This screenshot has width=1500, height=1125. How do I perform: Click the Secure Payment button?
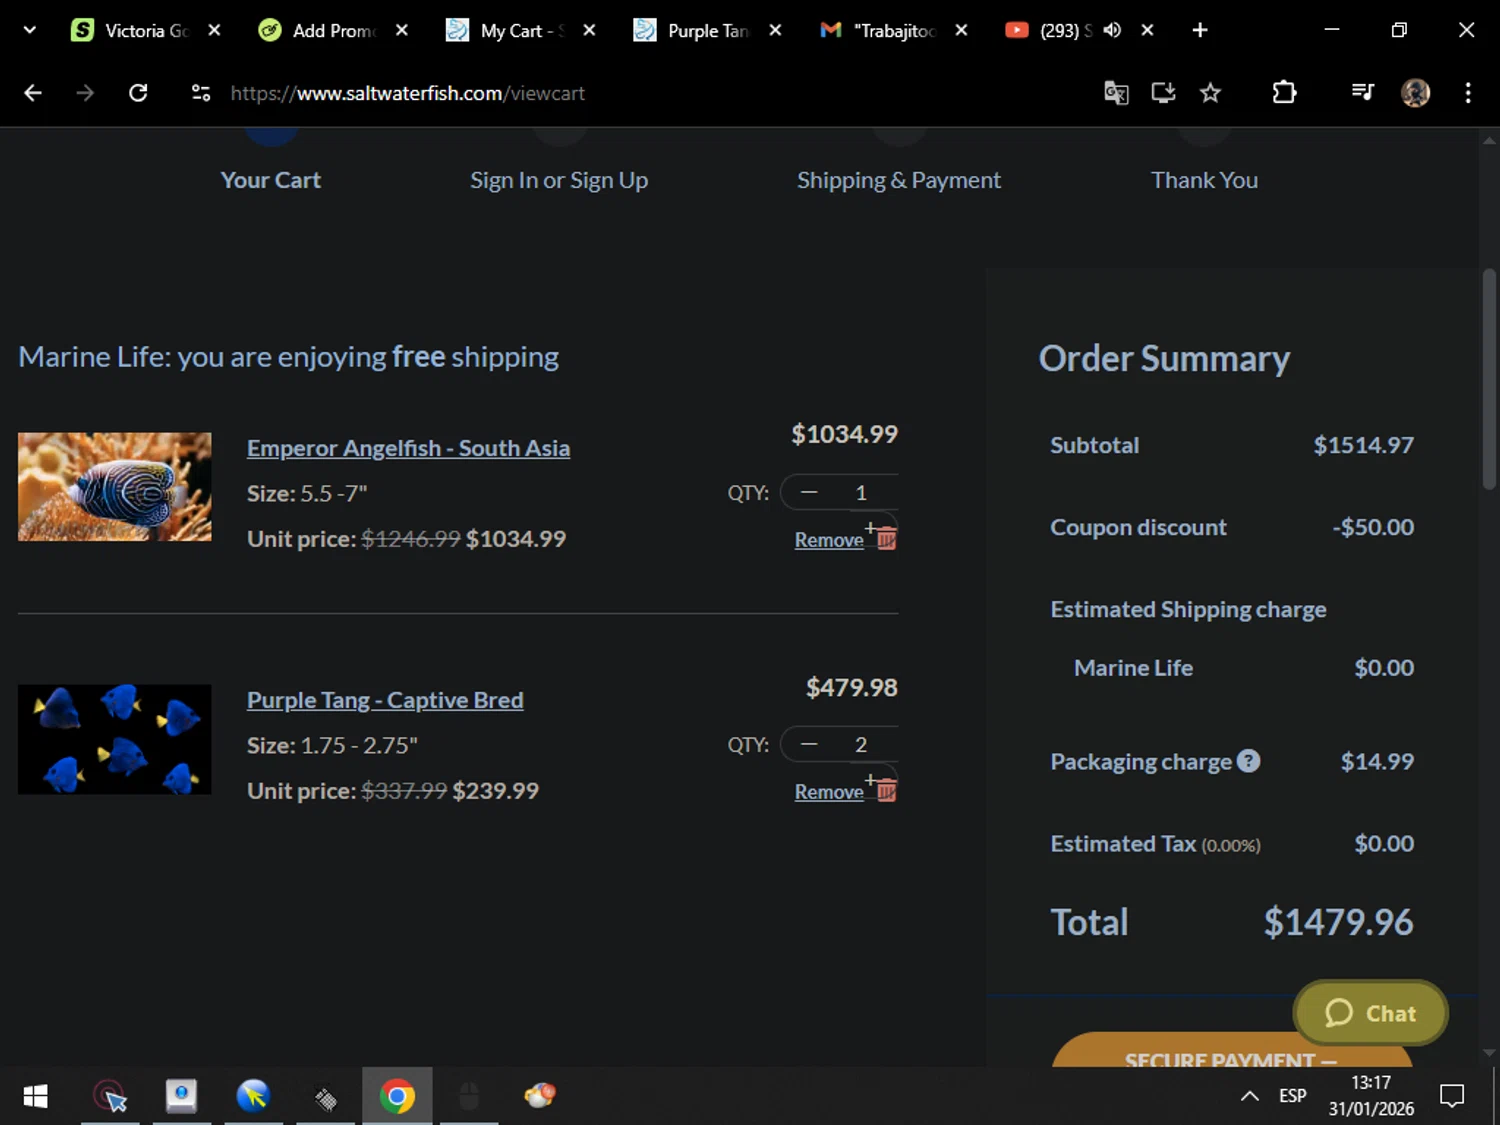(1231, 1050)
